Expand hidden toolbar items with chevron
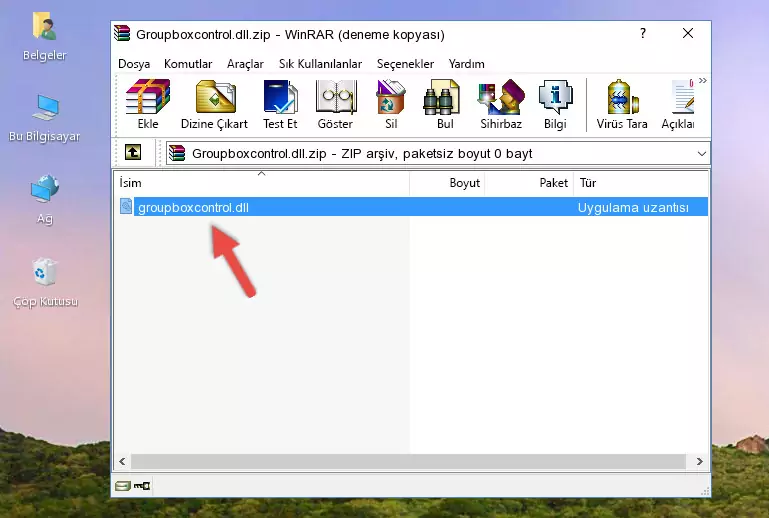 pyautogui.click(x=703, y=81)
